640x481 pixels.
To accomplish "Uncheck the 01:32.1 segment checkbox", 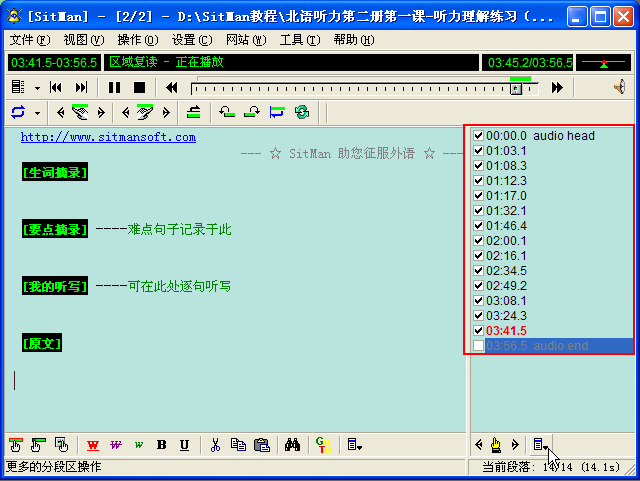I will click(x=478, y=211).
